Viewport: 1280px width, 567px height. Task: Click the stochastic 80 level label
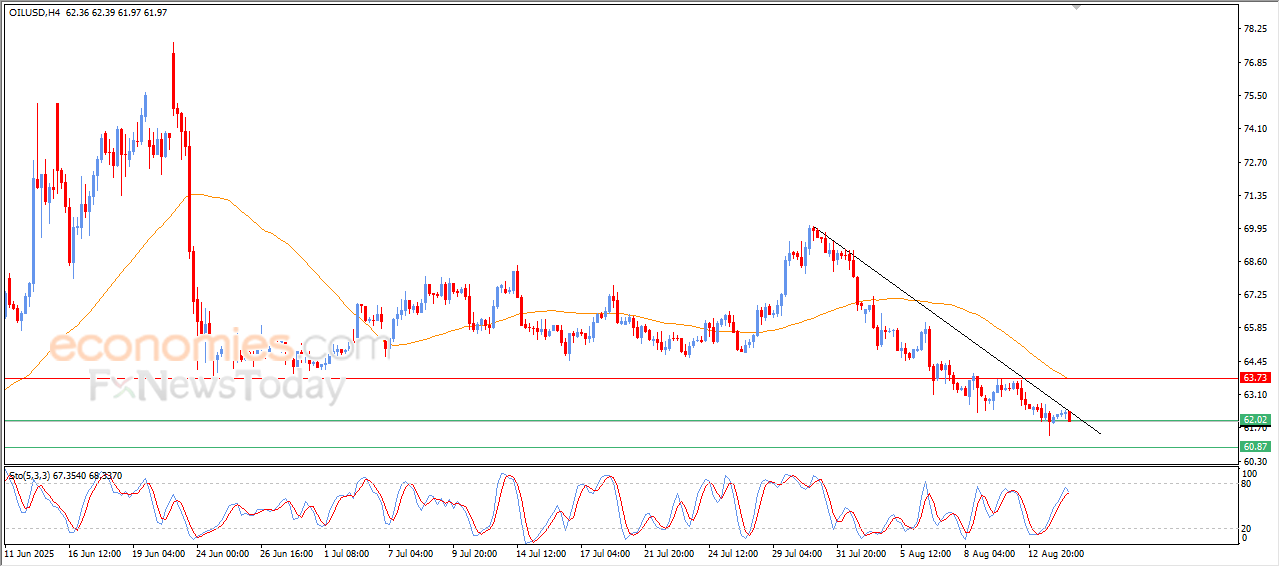click(1246, 484)
